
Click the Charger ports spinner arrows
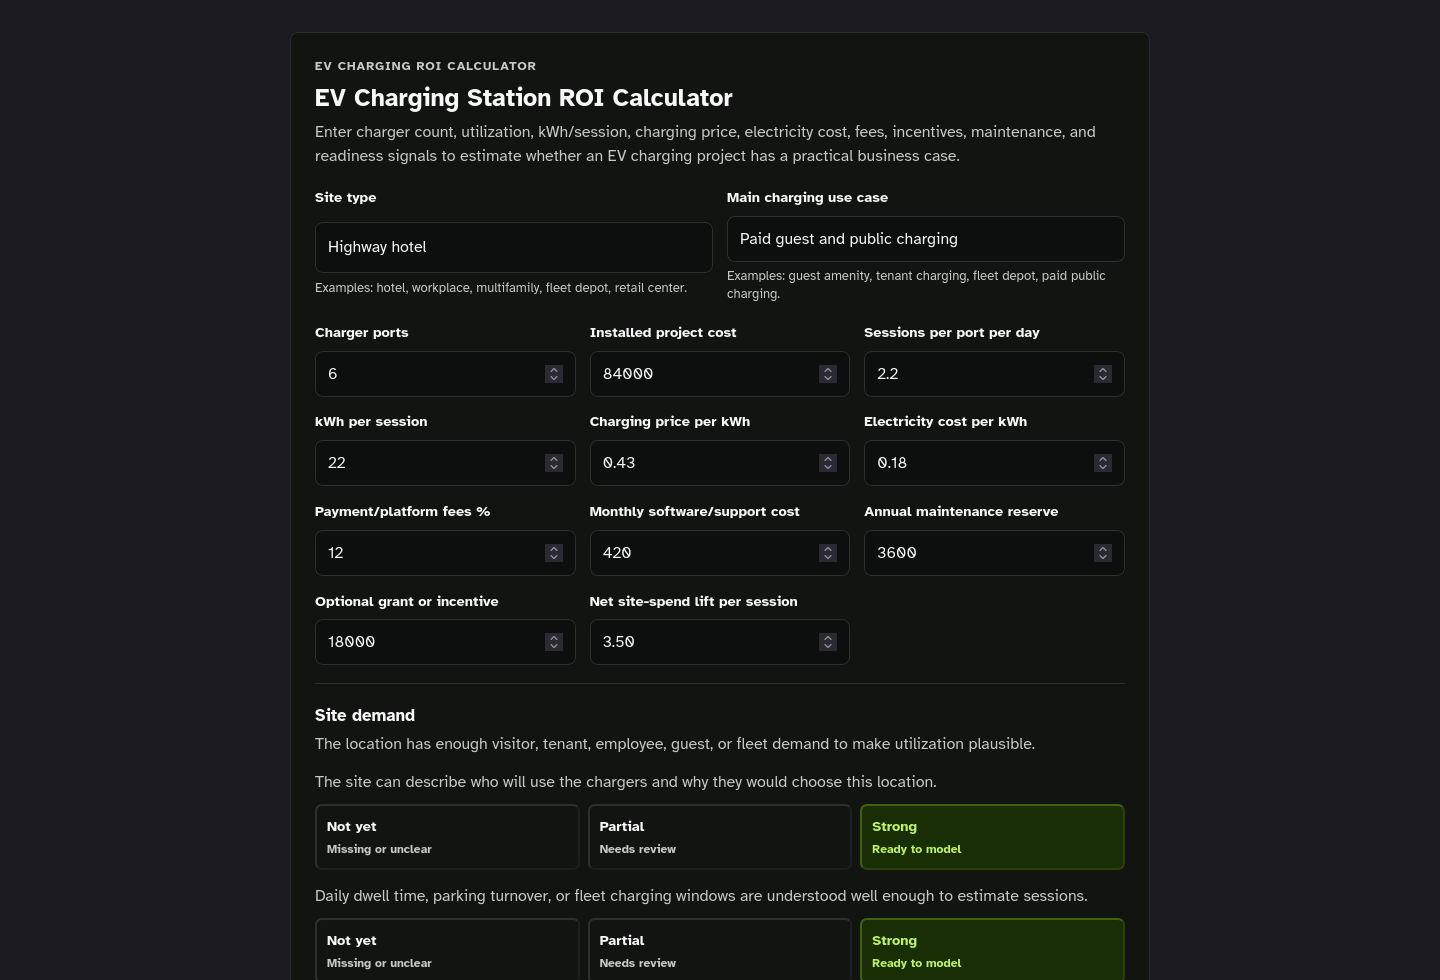(x=554, y=374)
